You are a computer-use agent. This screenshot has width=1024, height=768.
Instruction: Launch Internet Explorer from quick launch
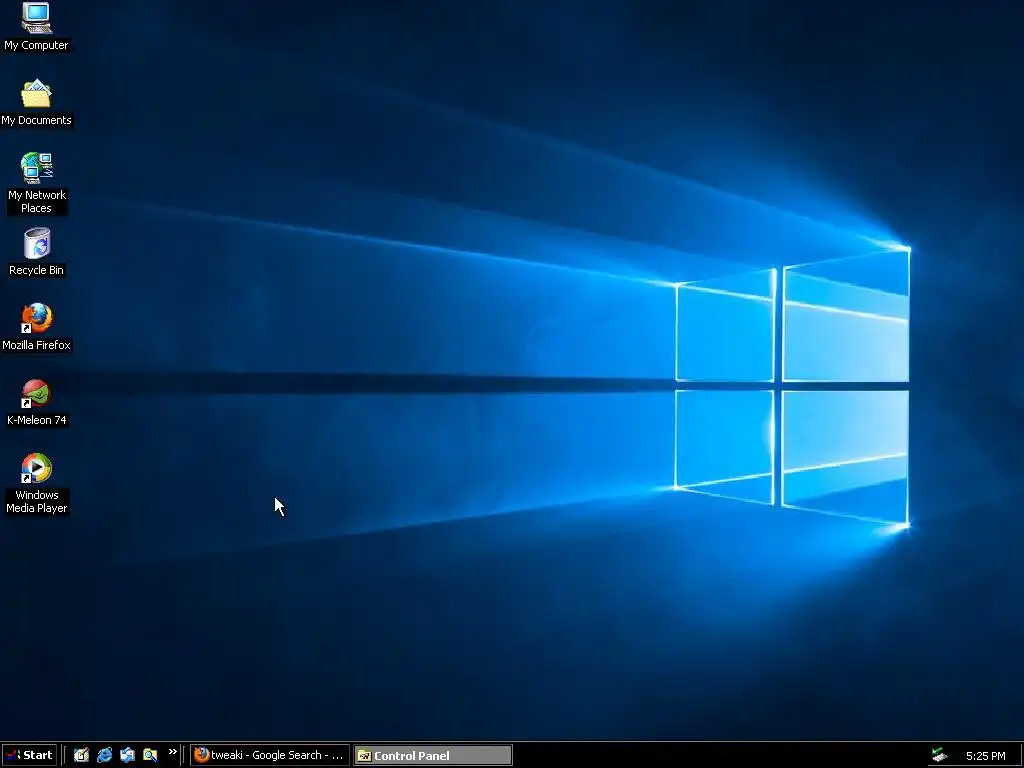[x=104, y=755]
